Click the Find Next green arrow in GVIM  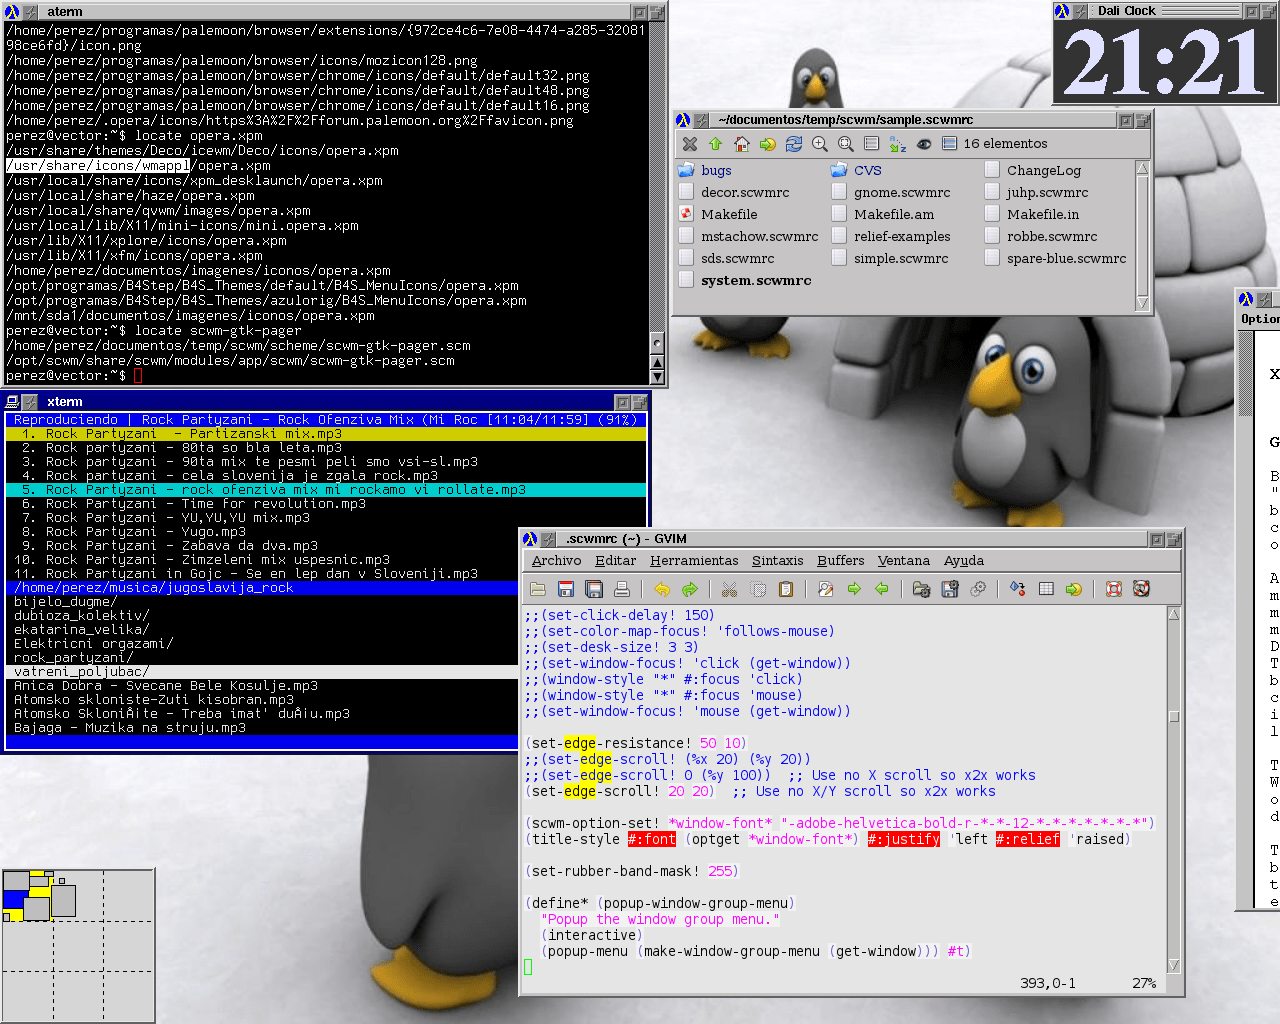(x=854, y=589)
